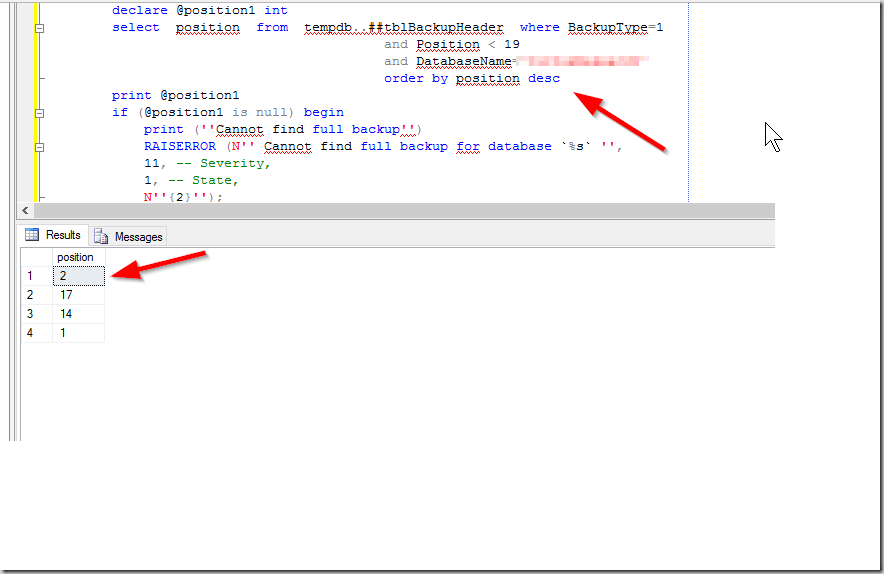Place cursor on 'order by position desc' line
Viewport: 884px width, 574px height.
click(472, 78)
